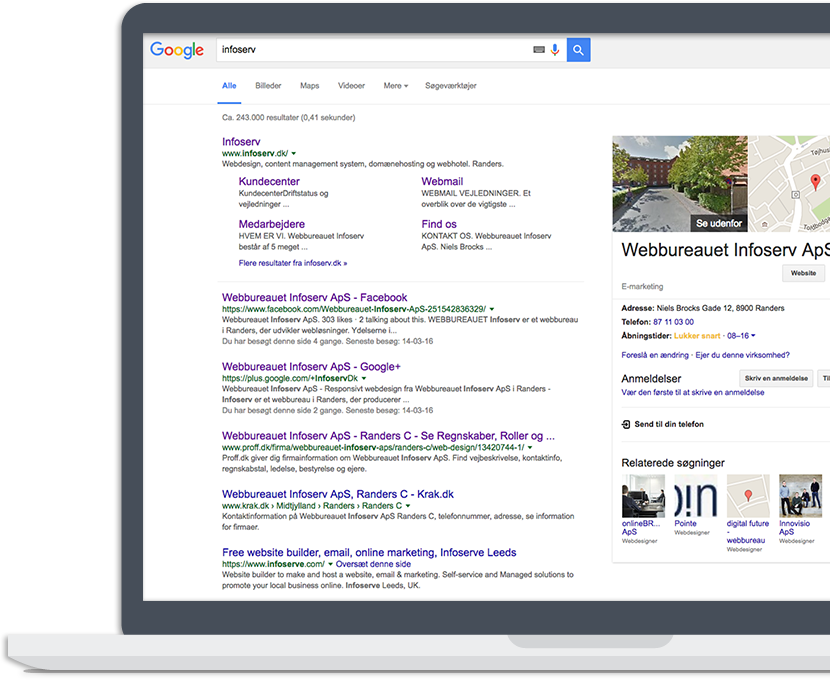Open Webbureauet Infoserv ApS - Google+ result

click(x=311, y=367)
